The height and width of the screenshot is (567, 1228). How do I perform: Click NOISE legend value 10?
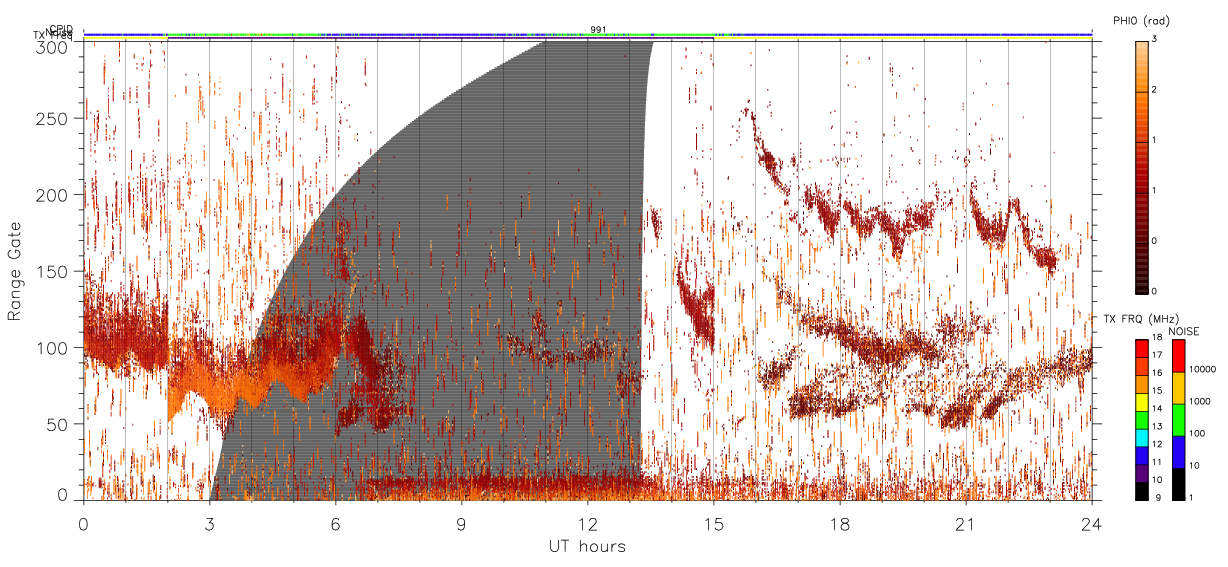(x=1194, y=465)
